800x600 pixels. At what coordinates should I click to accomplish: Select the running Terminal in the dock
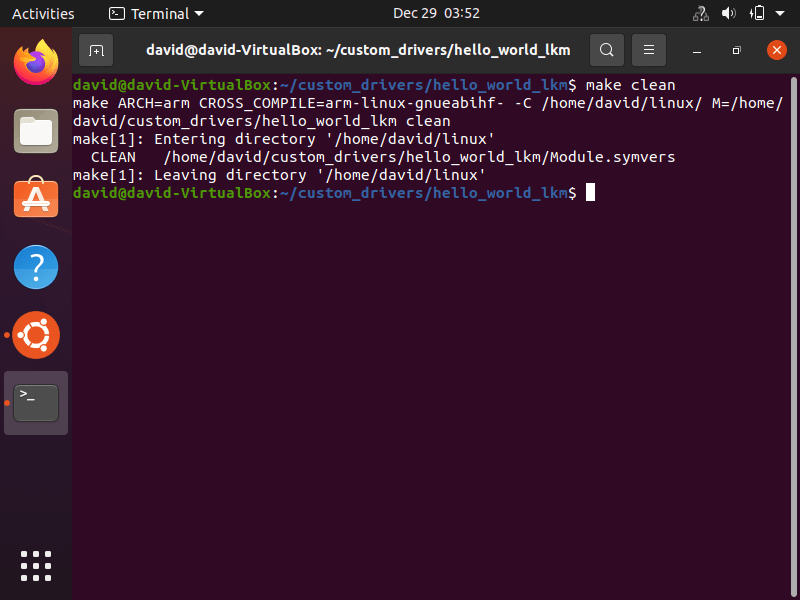click(35, 402)
